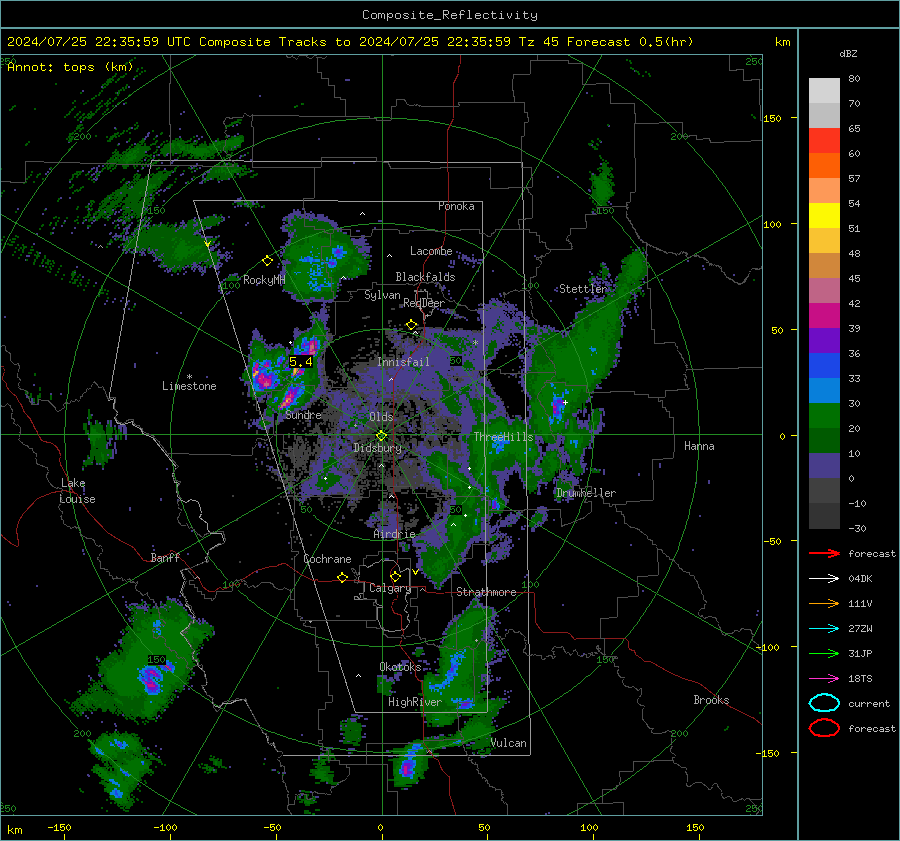Click the Airdrie city label

(394, 534)
